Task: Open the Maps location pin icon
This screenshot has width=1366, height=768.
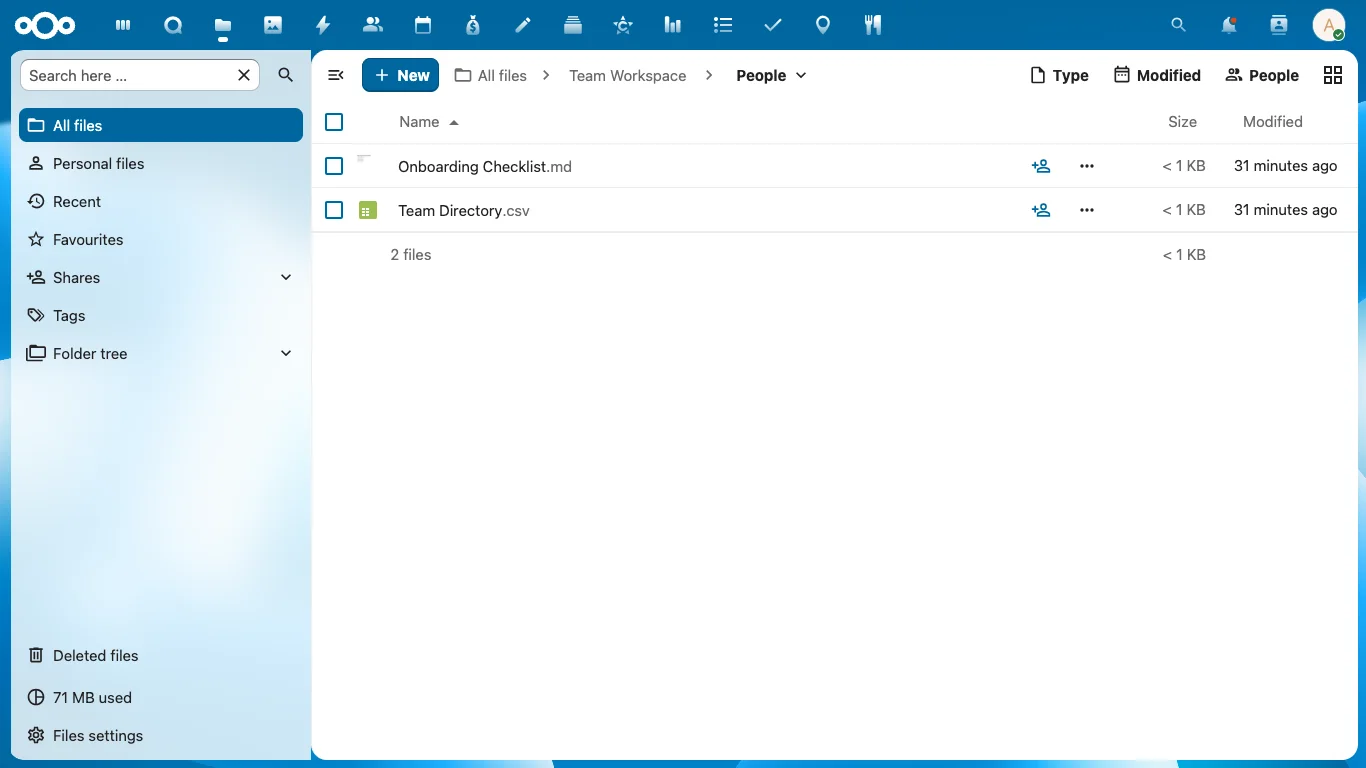Action: pyautogui.click(x=823, y=25)
